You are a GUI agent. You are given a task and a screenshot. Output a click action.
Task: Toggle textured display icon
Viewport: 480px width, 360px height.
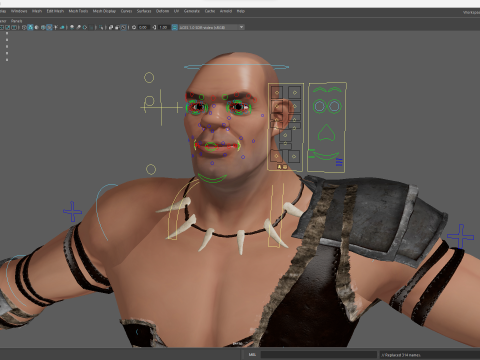49,27
